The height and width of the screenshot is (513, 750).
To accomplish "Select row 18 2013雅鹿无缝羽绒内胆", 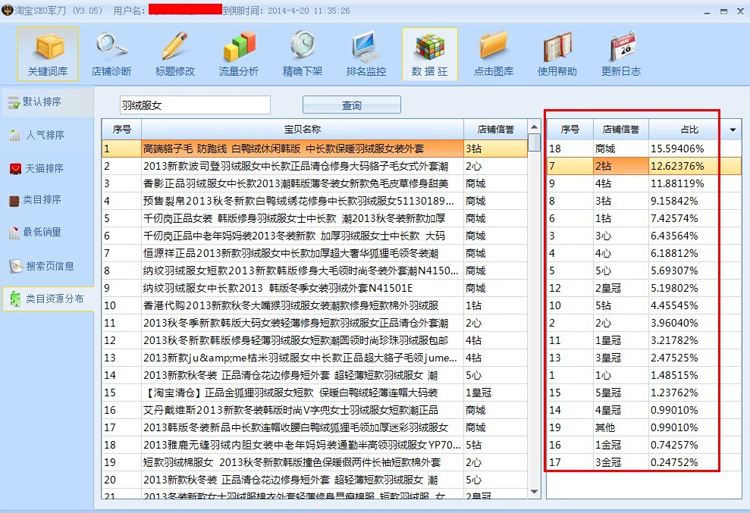I will coord(315,445).
